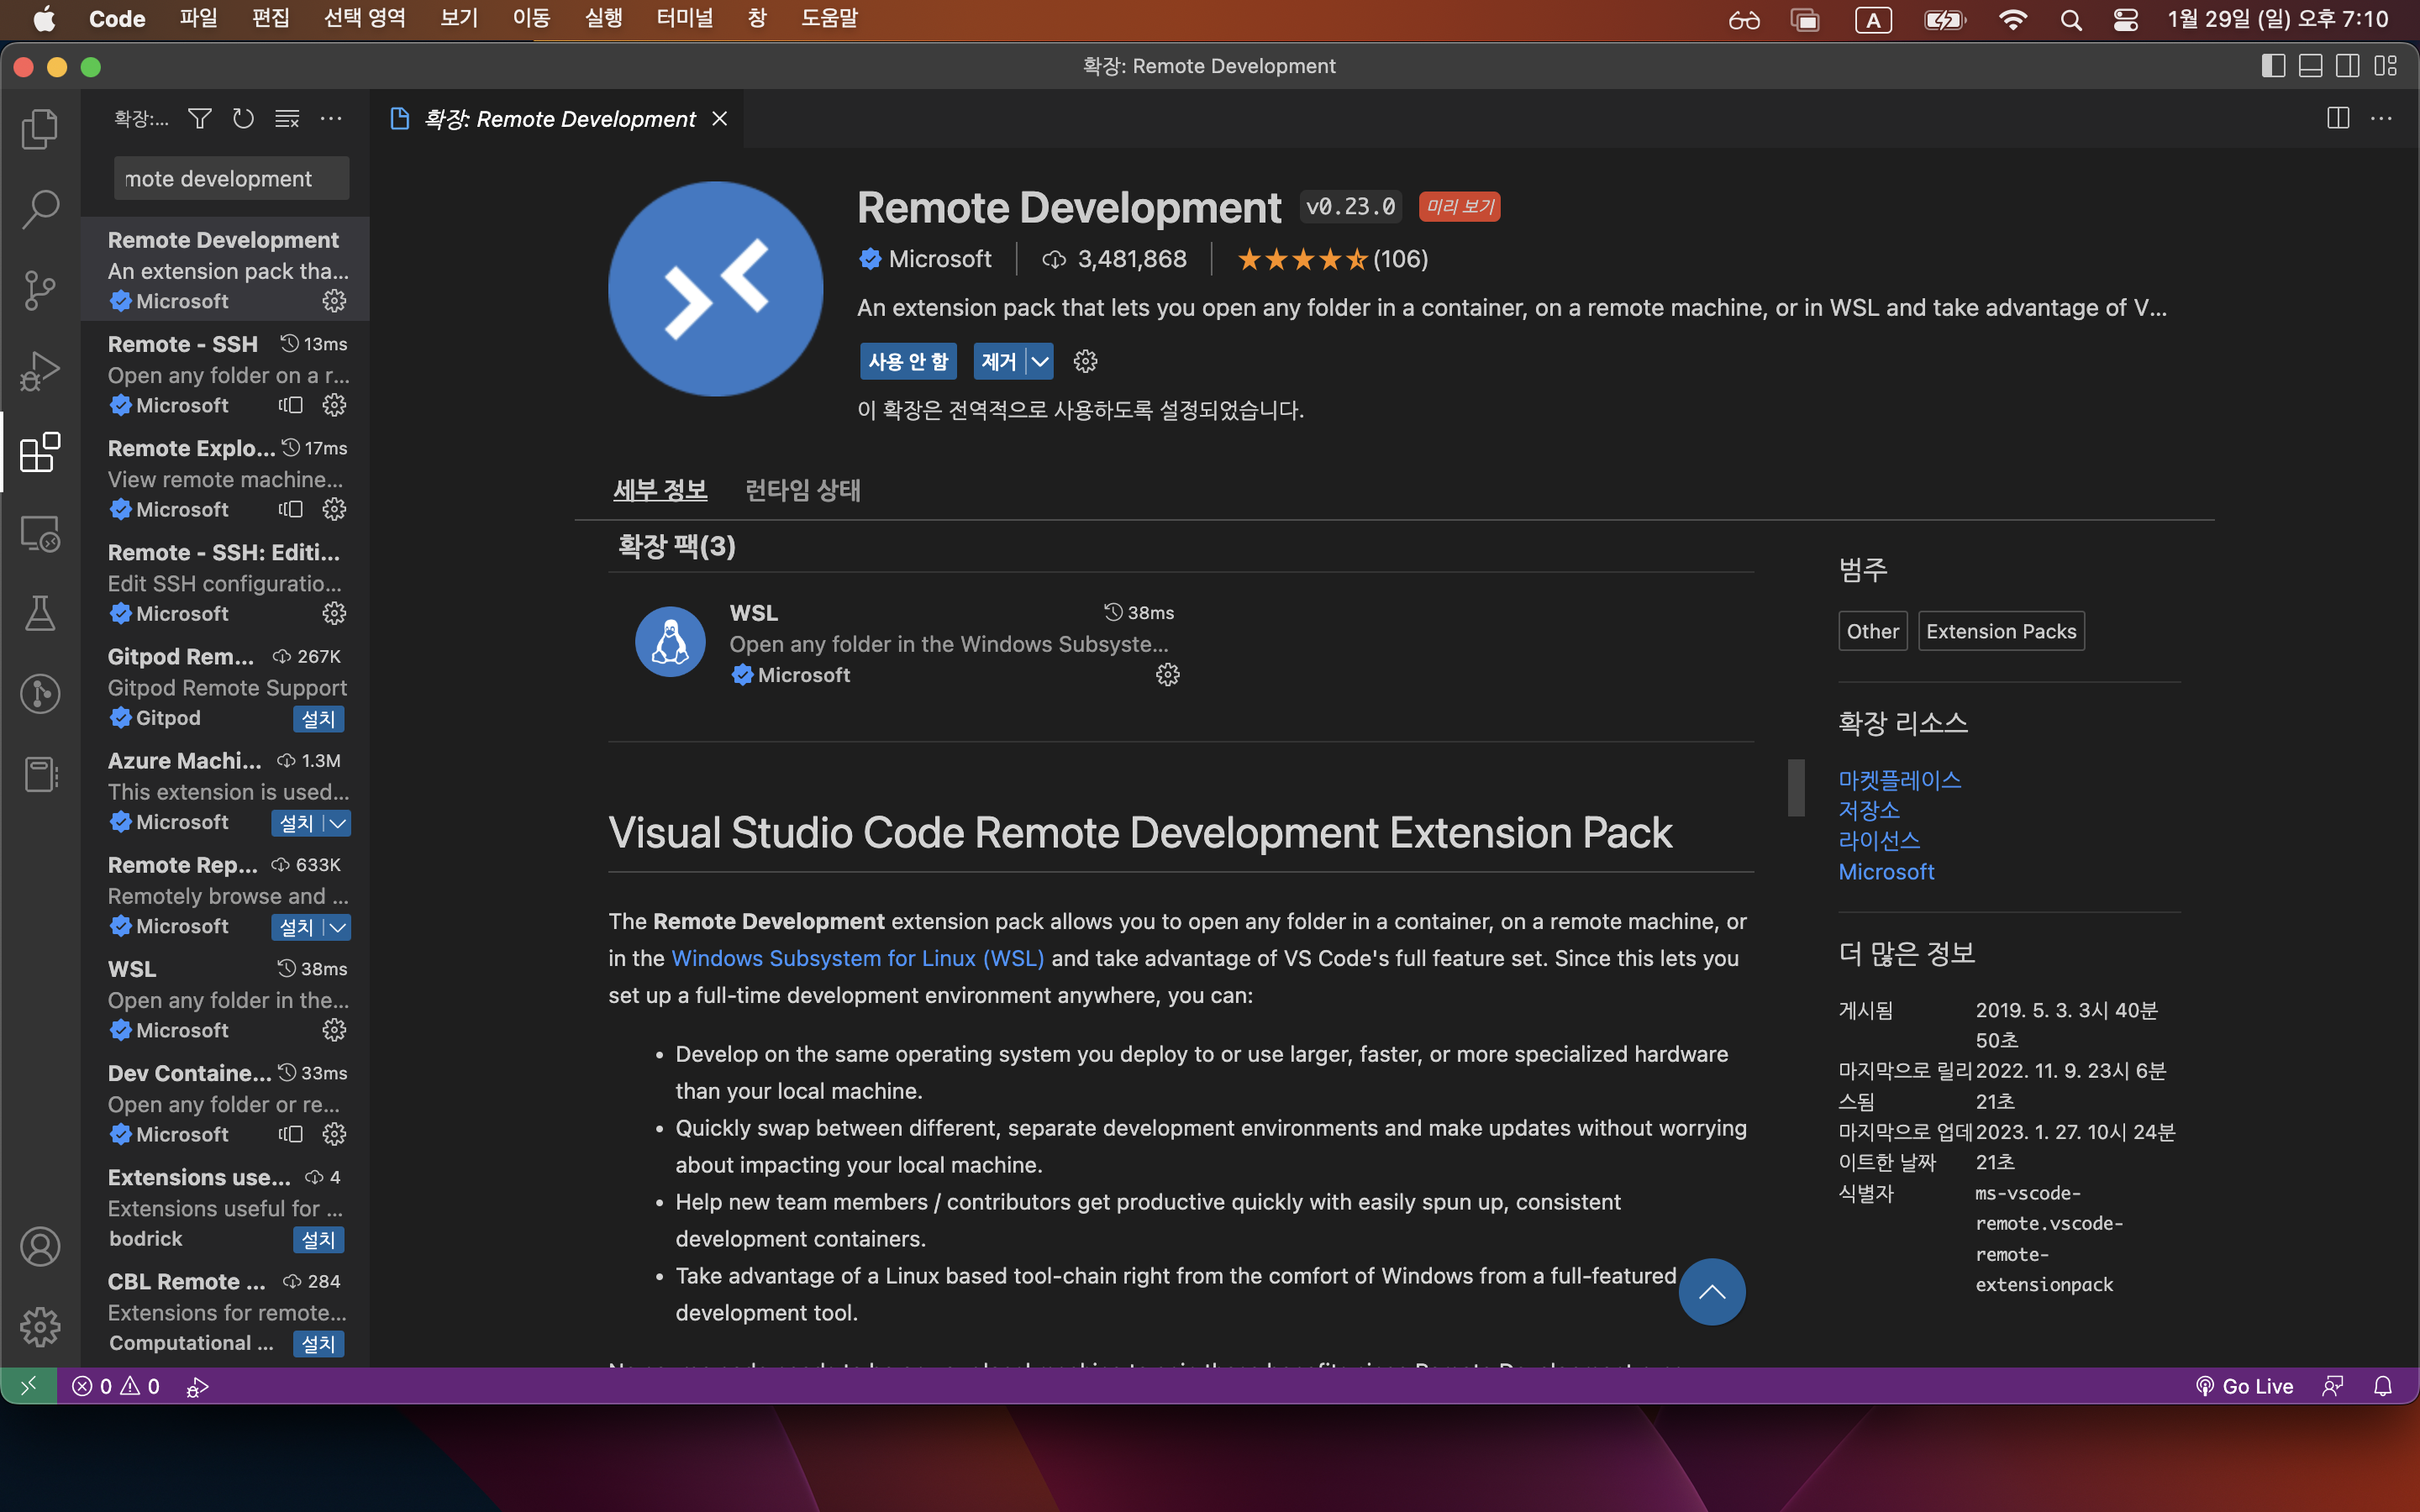Open the 라이선스 license link
The width and height of the screenshot is (2420, 1512).
coord(1879,840)
